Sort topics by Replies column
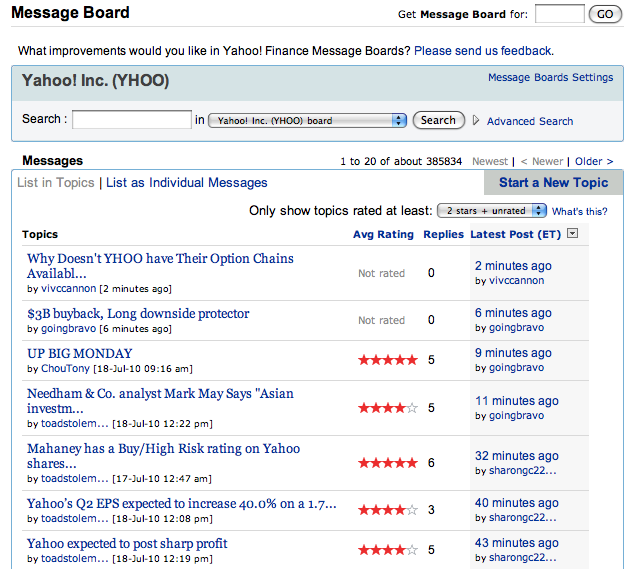Image resolution: width=636 pixels, height=569 pixels. (x=443, y=234)
